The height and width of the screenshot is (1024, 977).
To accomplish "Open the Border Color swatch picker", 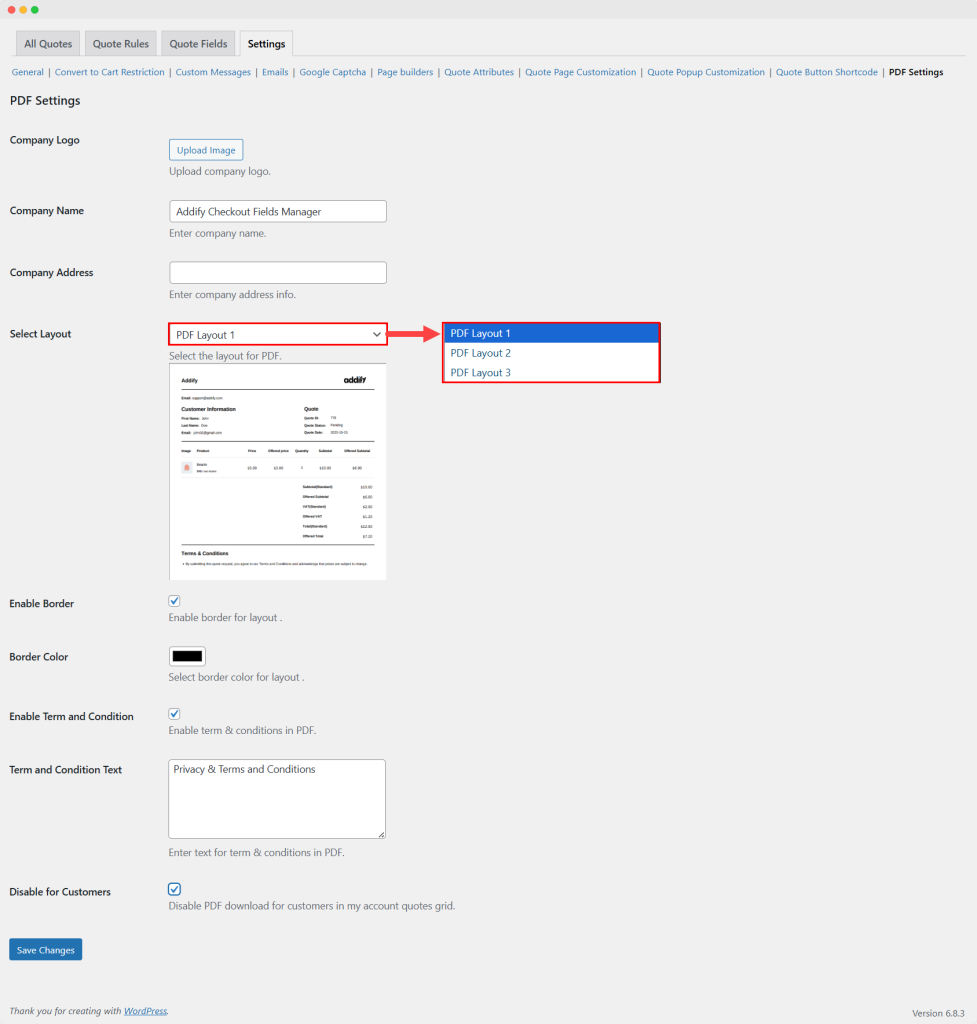I will [x=187, y=656].
